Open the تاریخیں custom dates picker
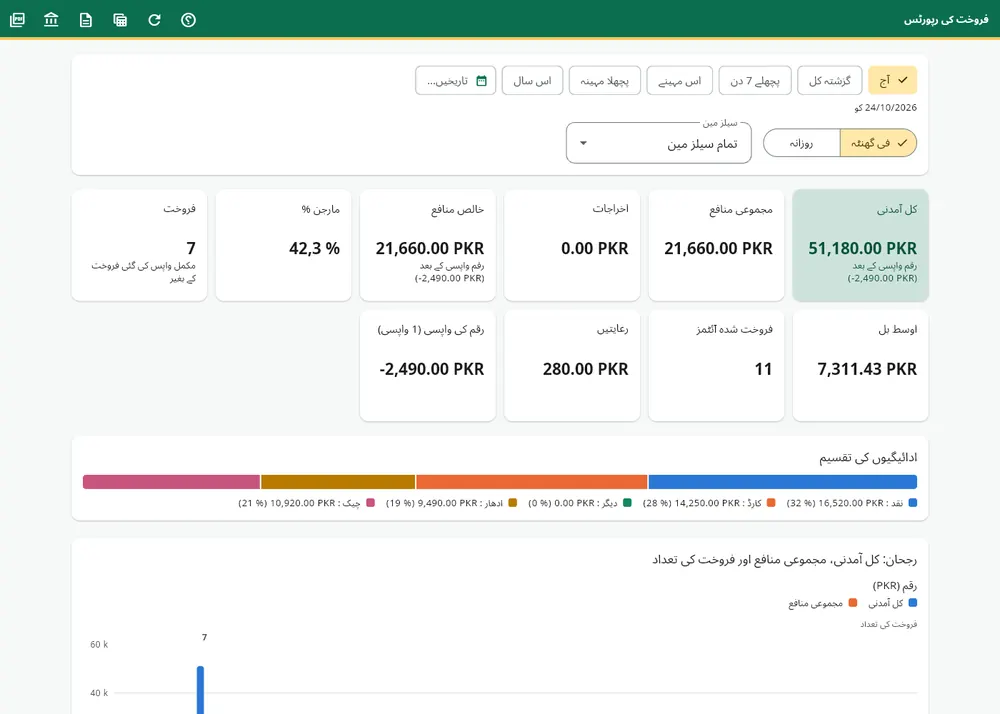This screenshot has height=714, width=1000. coord(455,80)
